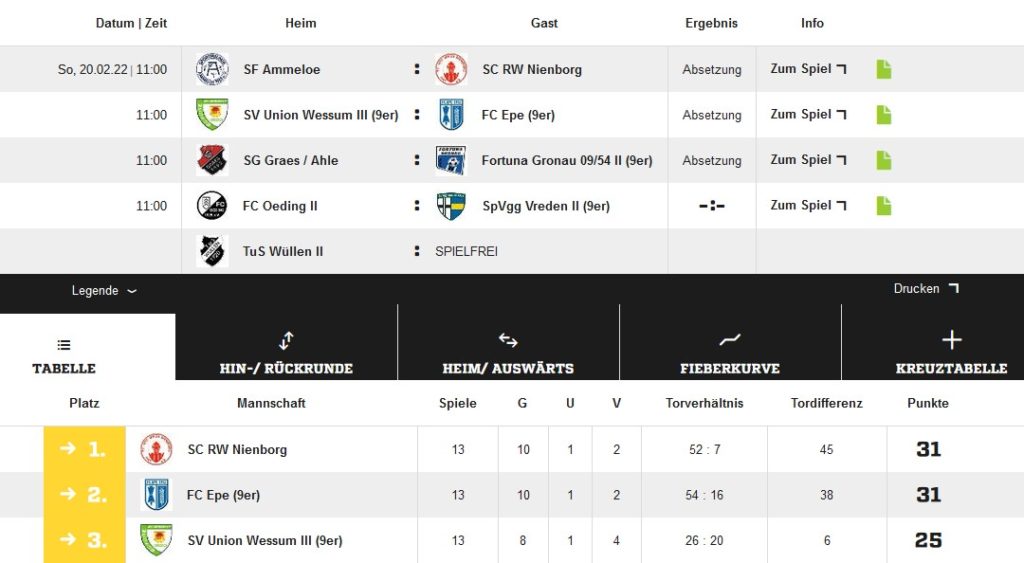Switch to the Heim/Auswärts tab
This screenshot has height=563, width=1024.
(508, 353)
